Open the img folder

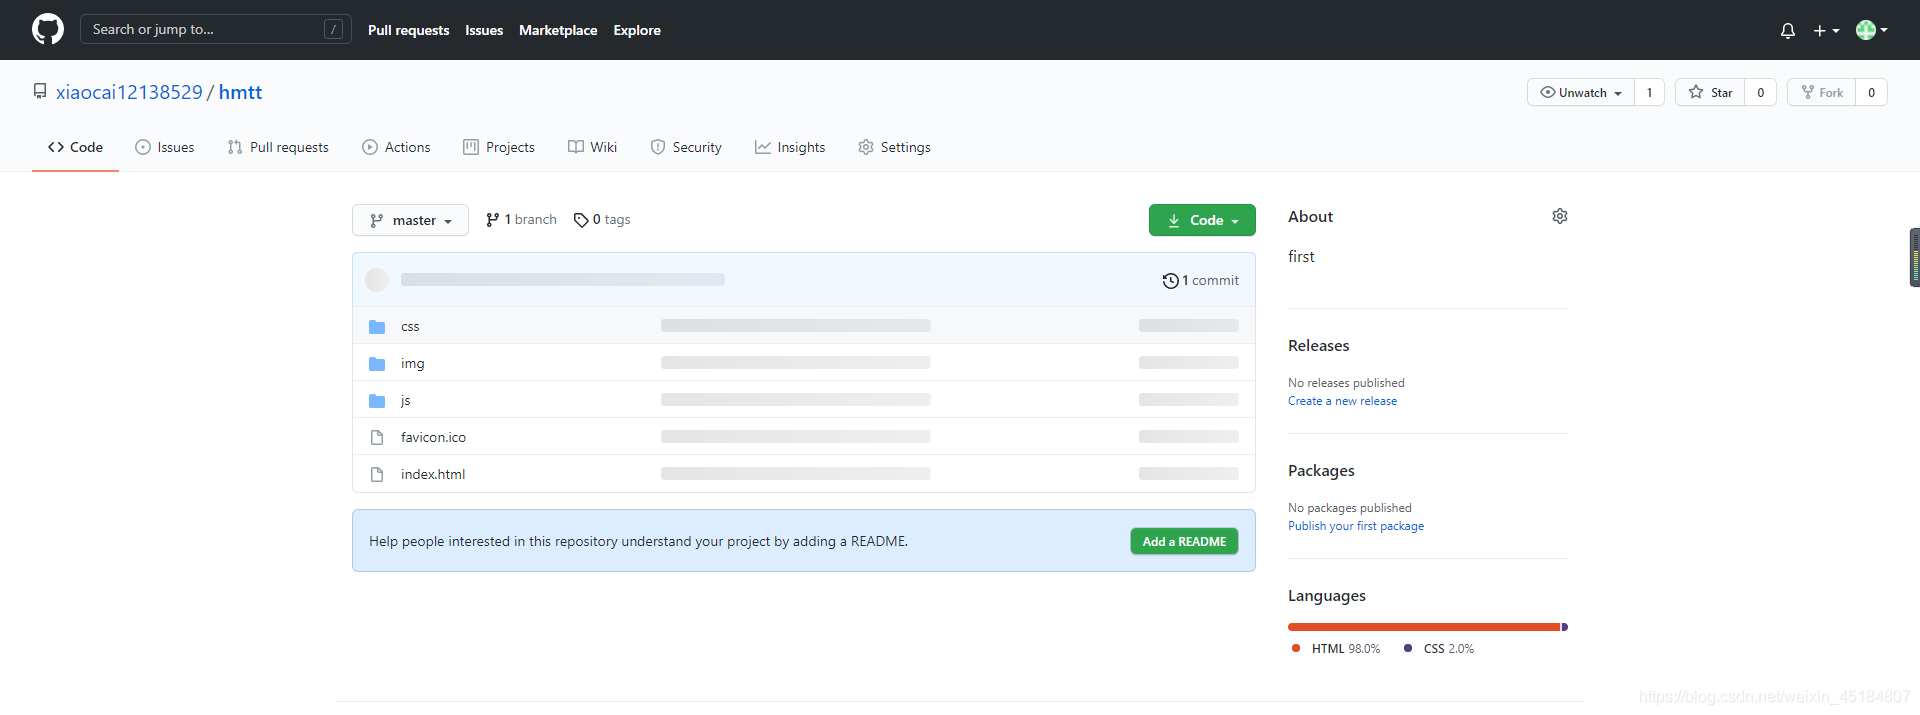413,364
